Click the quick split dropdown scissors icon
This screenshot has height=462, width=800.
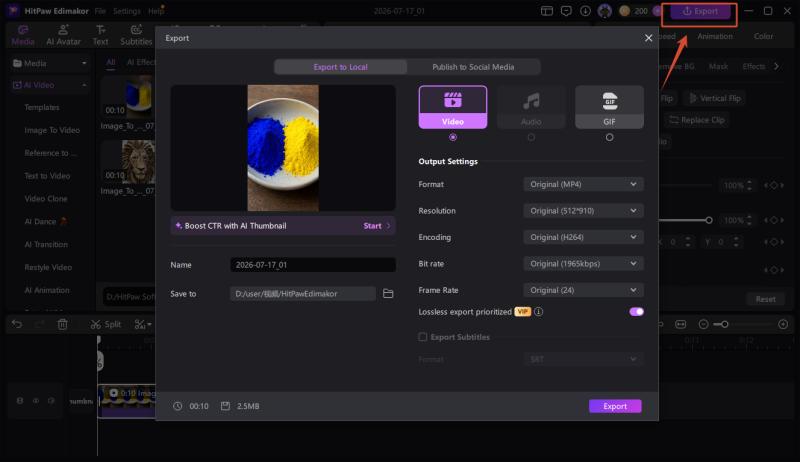coord(142,324)
